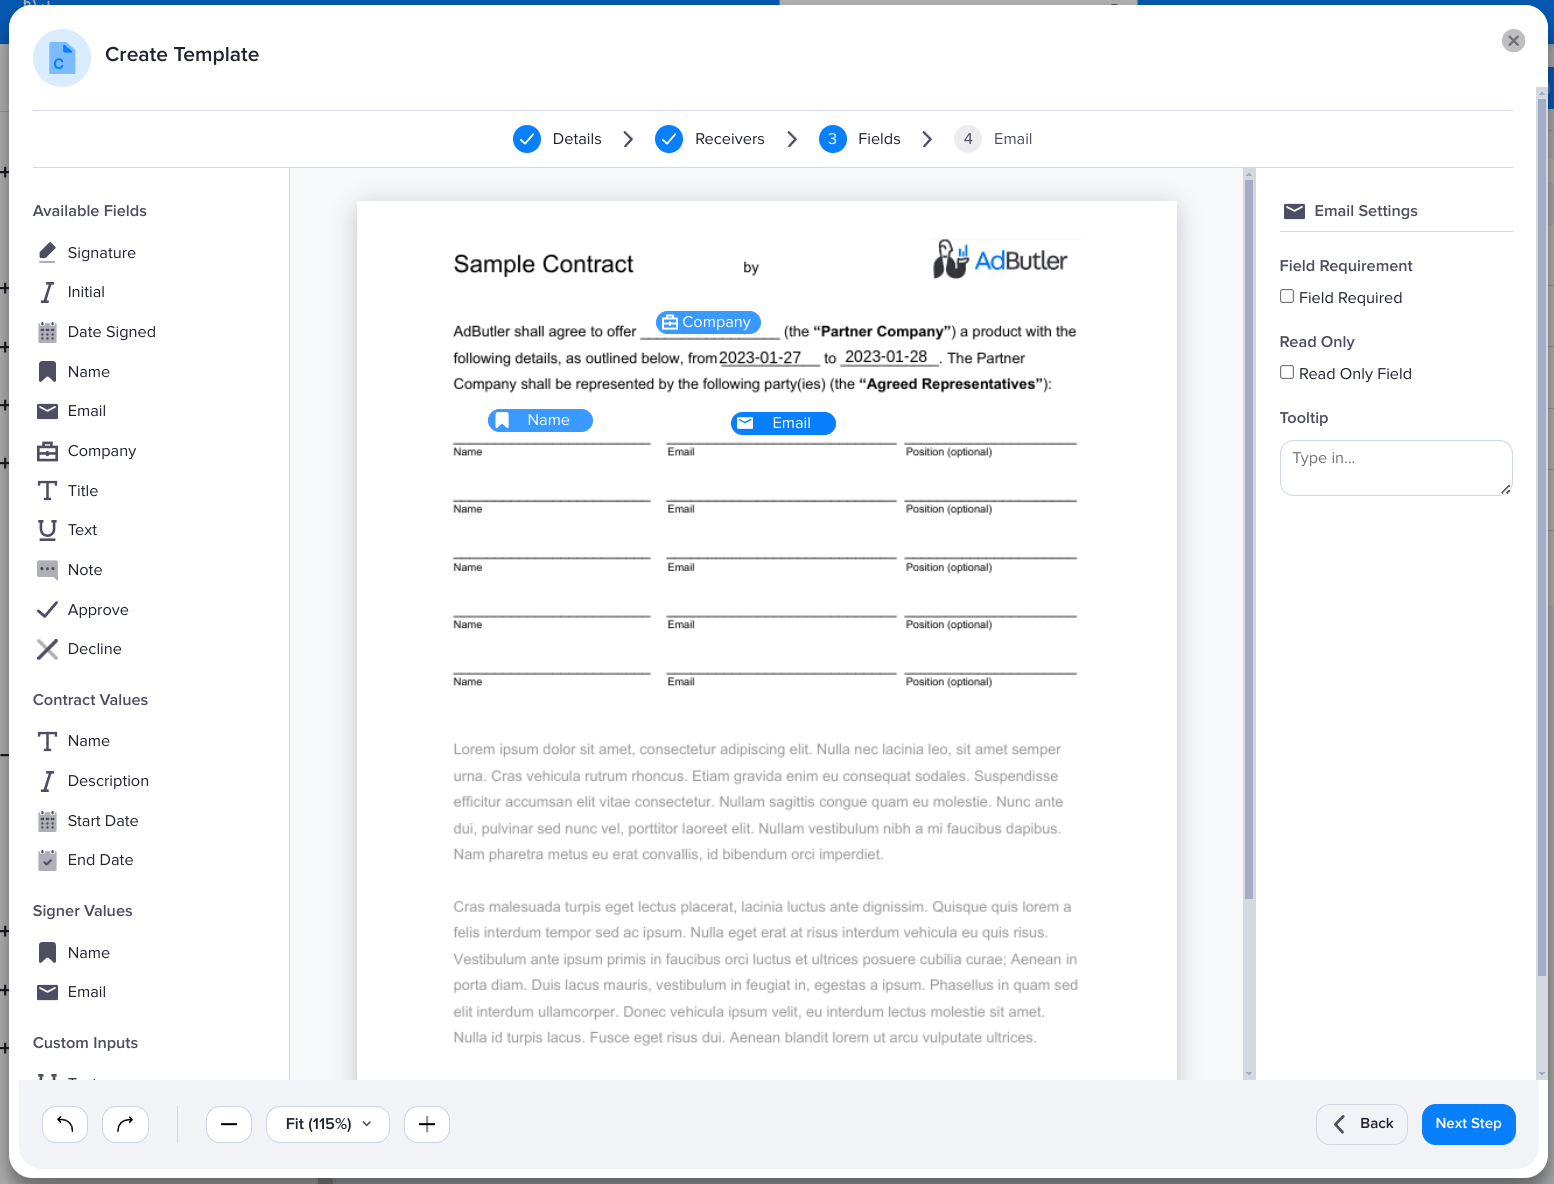
Task: Click the Back button
Action: tap(1362, 1124)
